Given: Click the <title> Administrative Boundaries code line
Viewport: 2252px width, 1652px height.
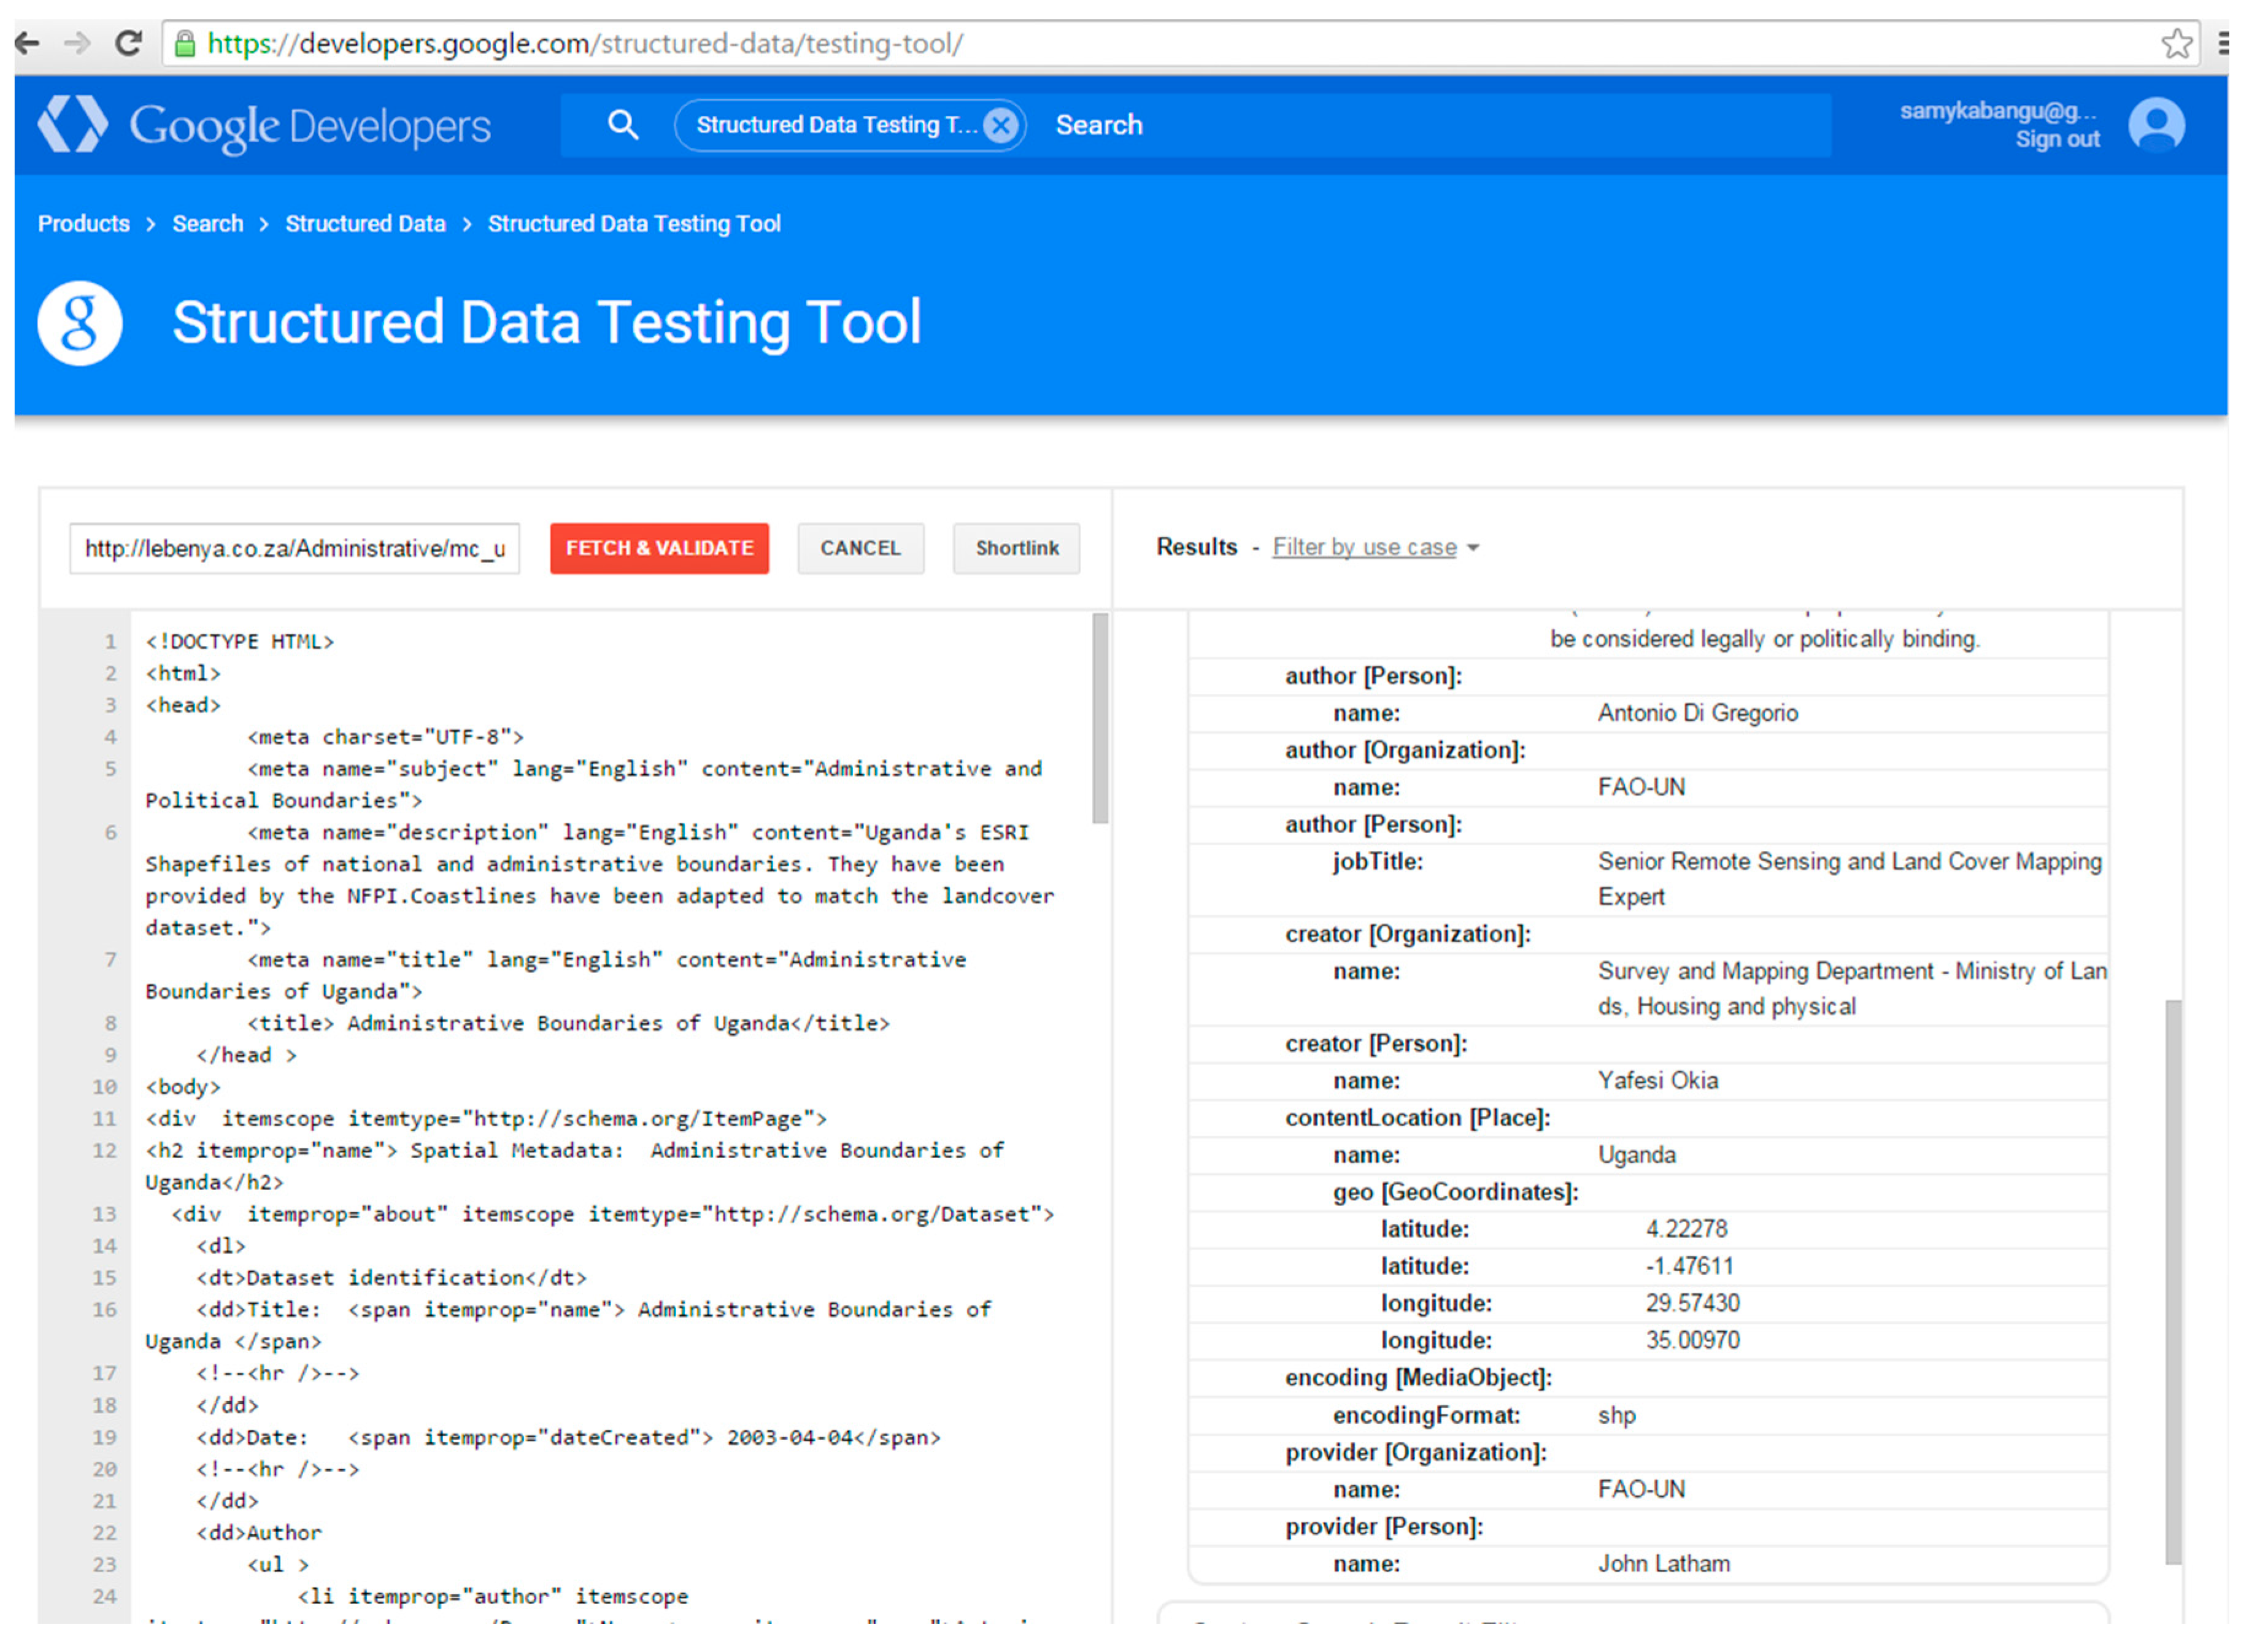Looking at the screenshot, I should coord(569,1023).
